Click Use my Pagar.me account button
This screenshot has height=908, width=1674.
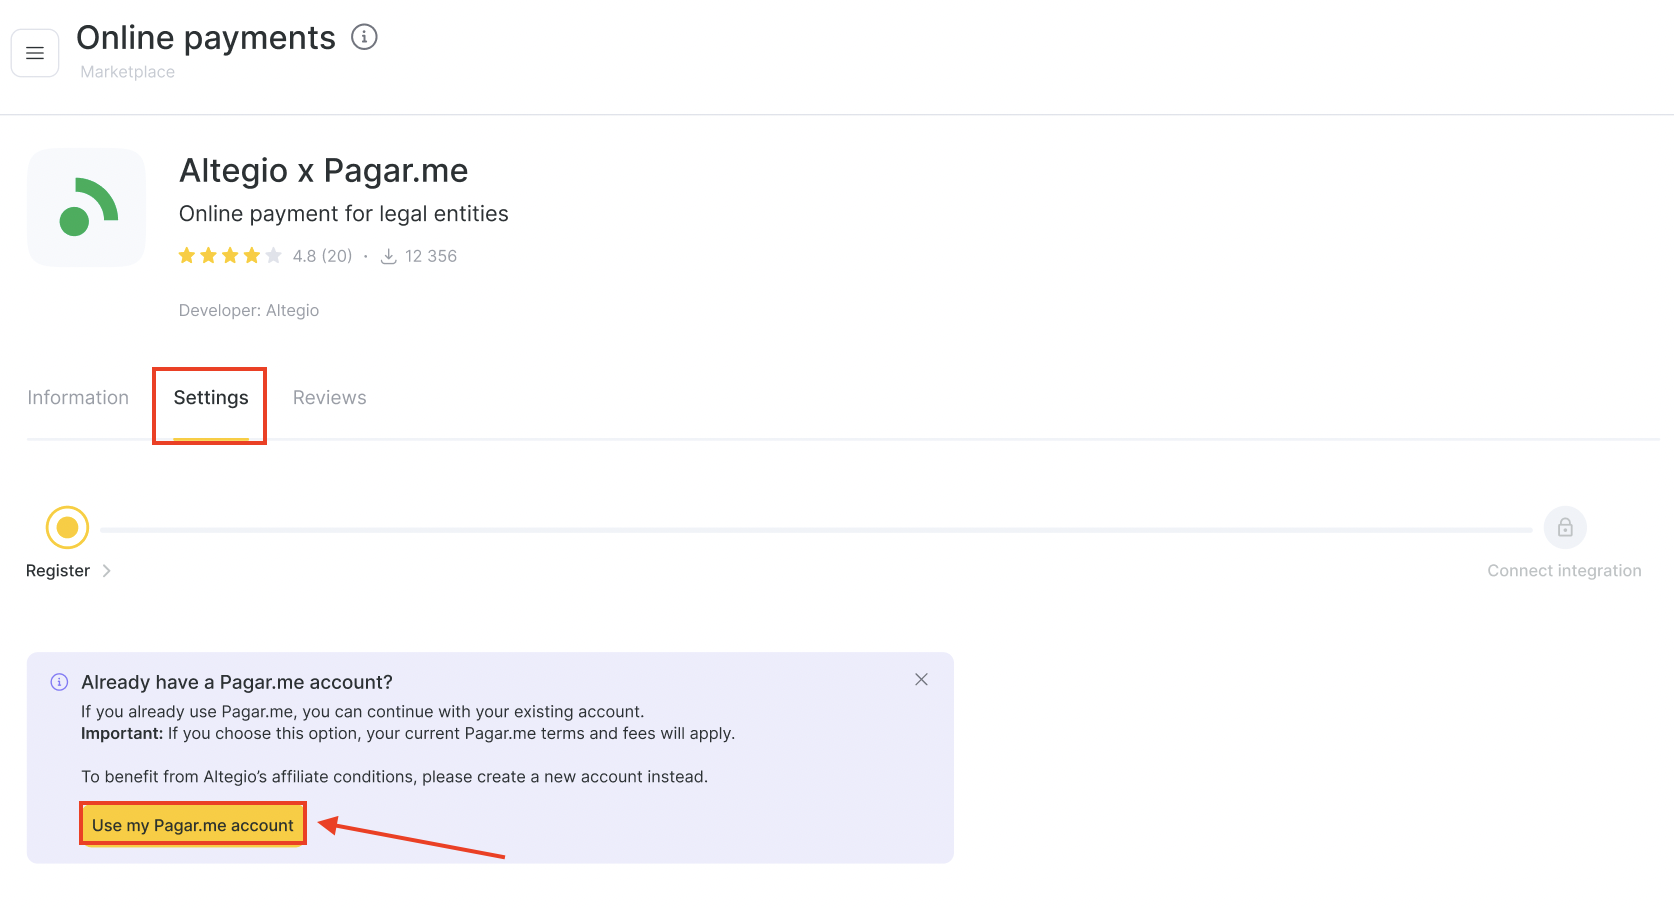coord(193,825)
